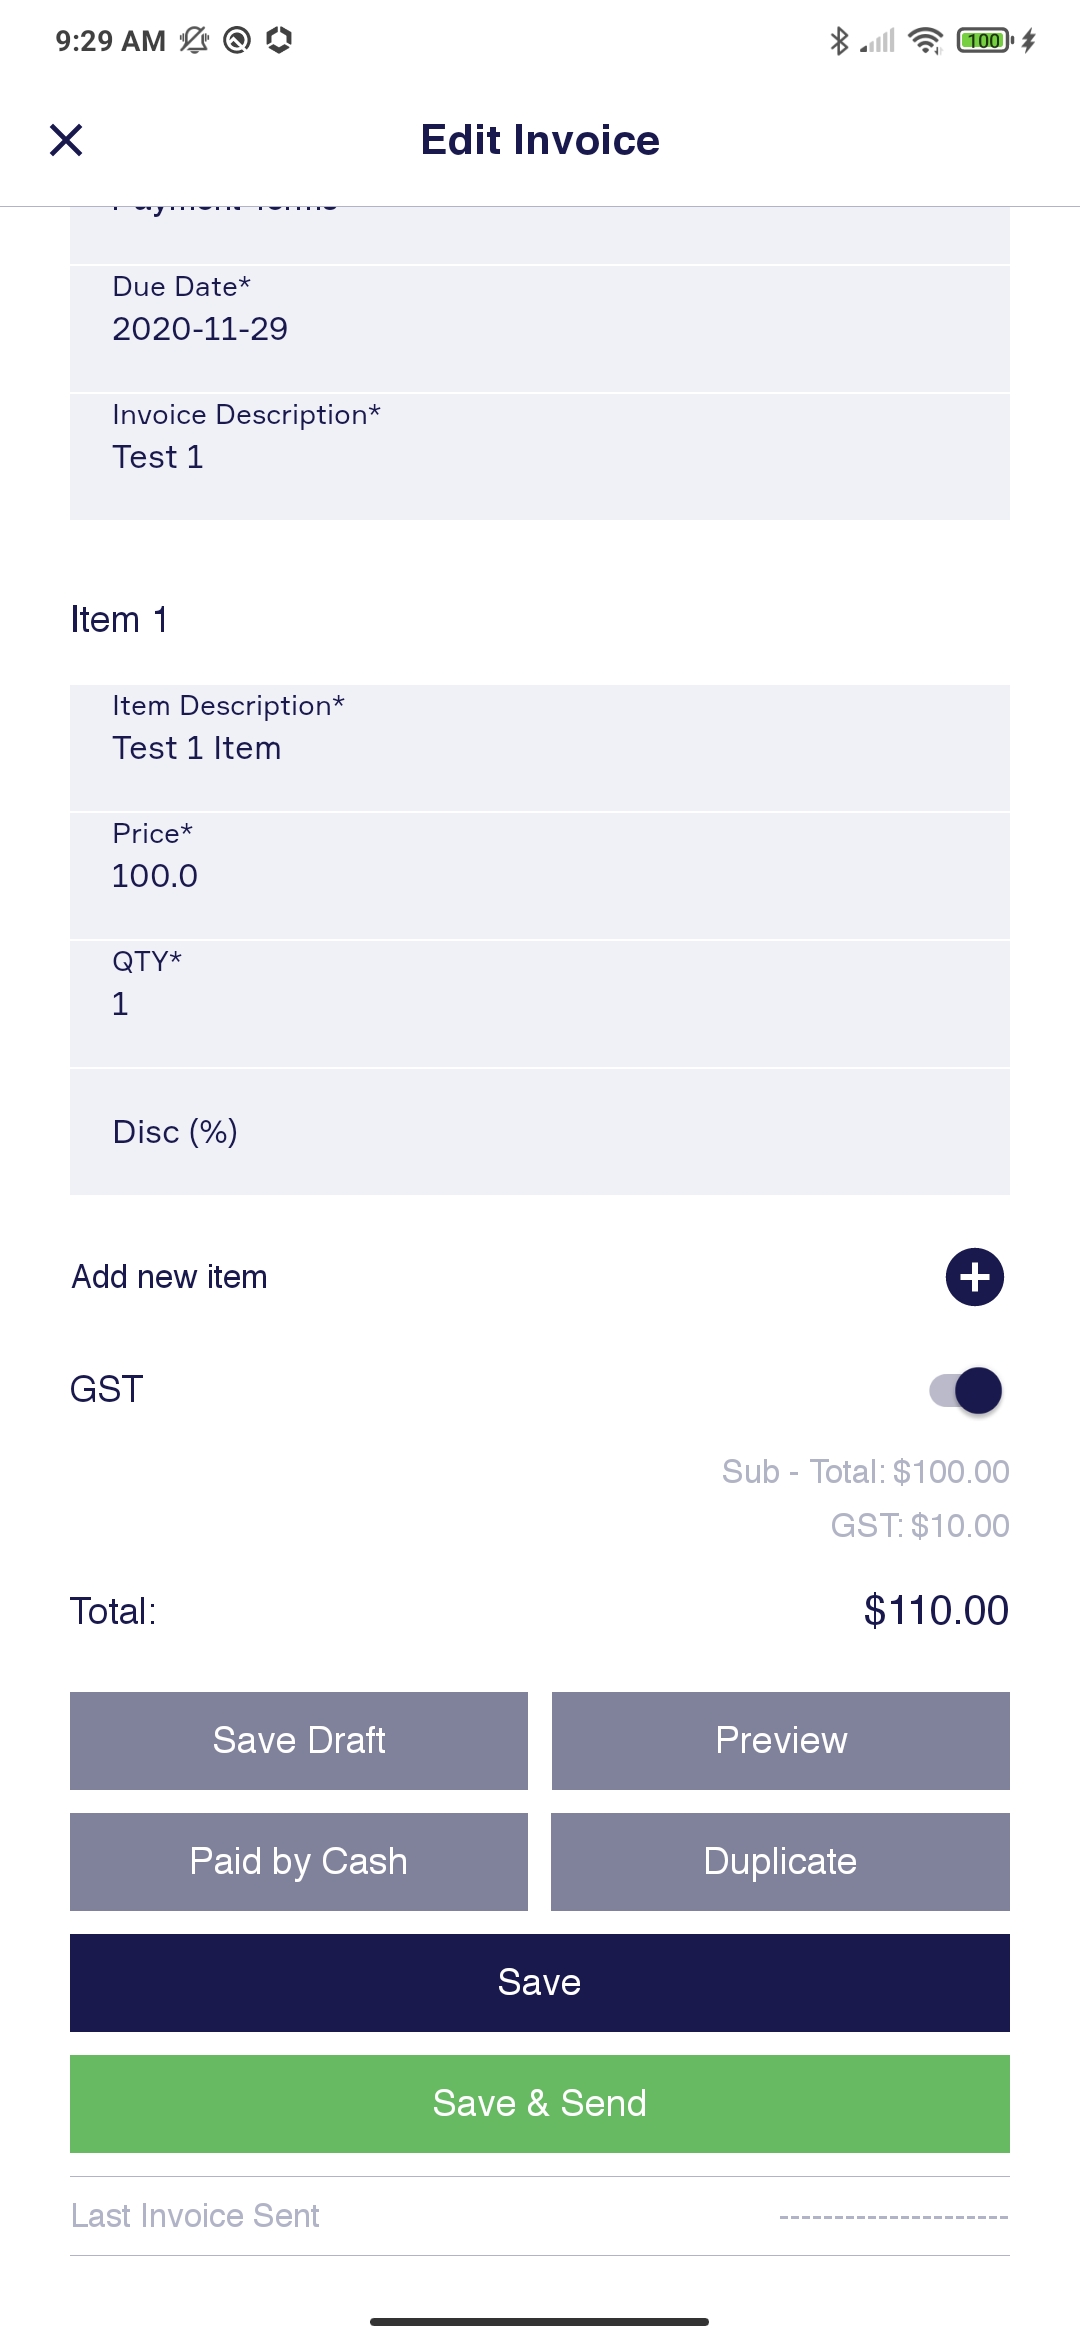Viewport: 1080px width, 2340px height.
Task: Toggle the GST switch off
Action: [966, 1390]
